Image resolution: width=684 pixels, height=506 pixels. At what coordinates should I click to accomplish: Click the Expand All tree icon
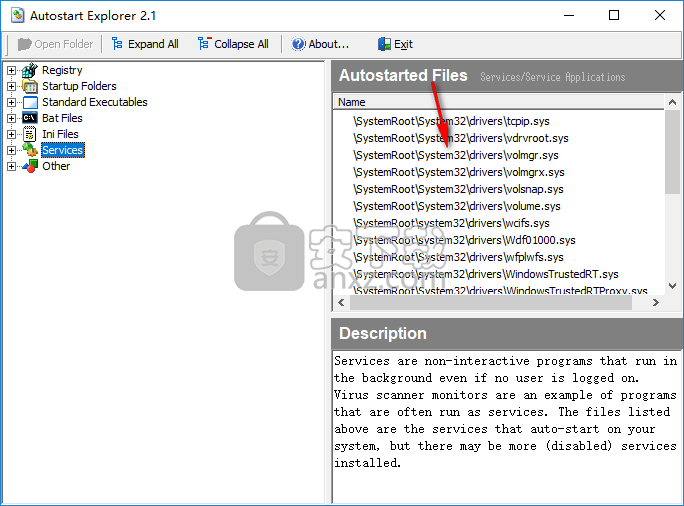click(117, 44)
